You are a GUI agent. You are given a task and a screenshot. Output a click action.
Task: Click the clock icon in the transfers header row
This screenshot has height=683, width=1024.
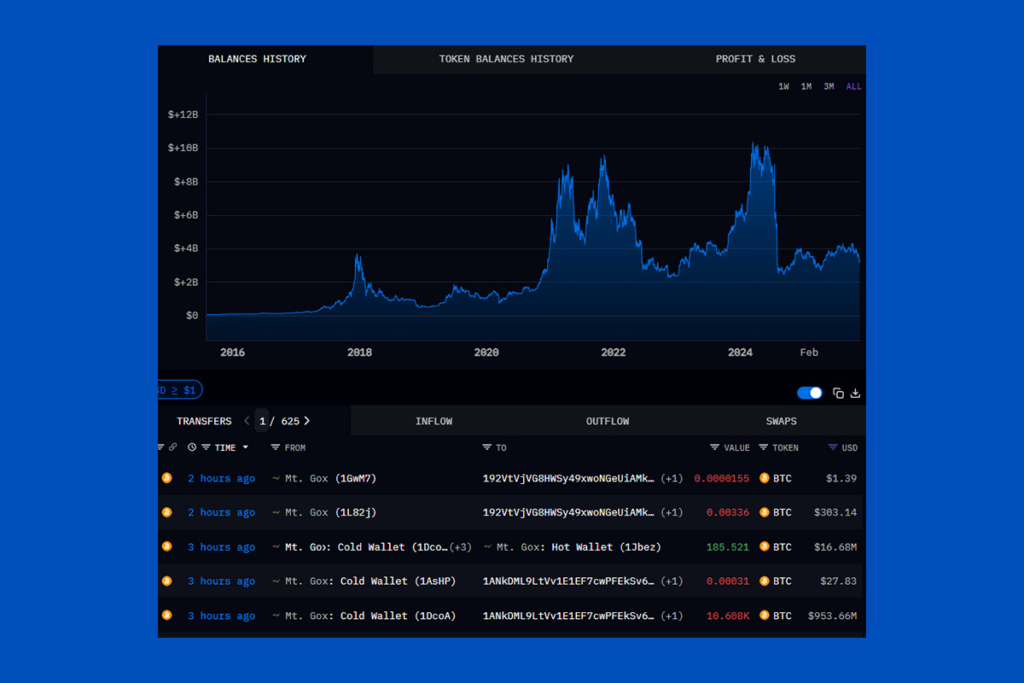point(192,448)
